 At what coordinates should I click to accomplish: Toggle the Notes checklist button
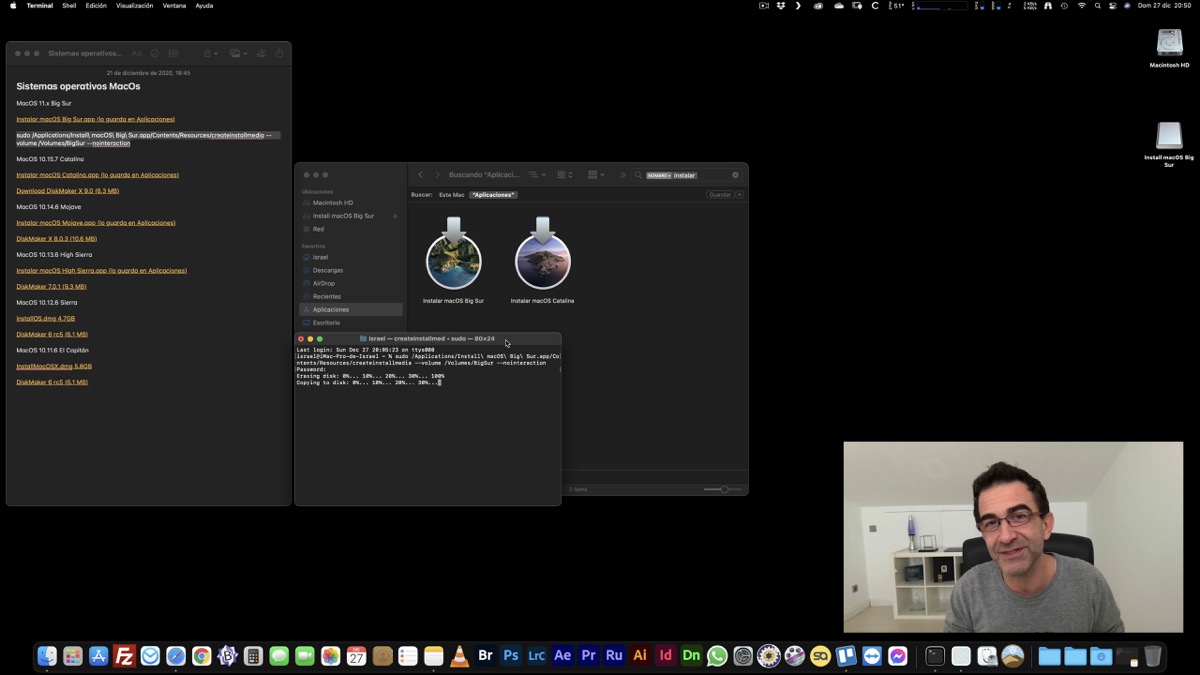[155, 53]
